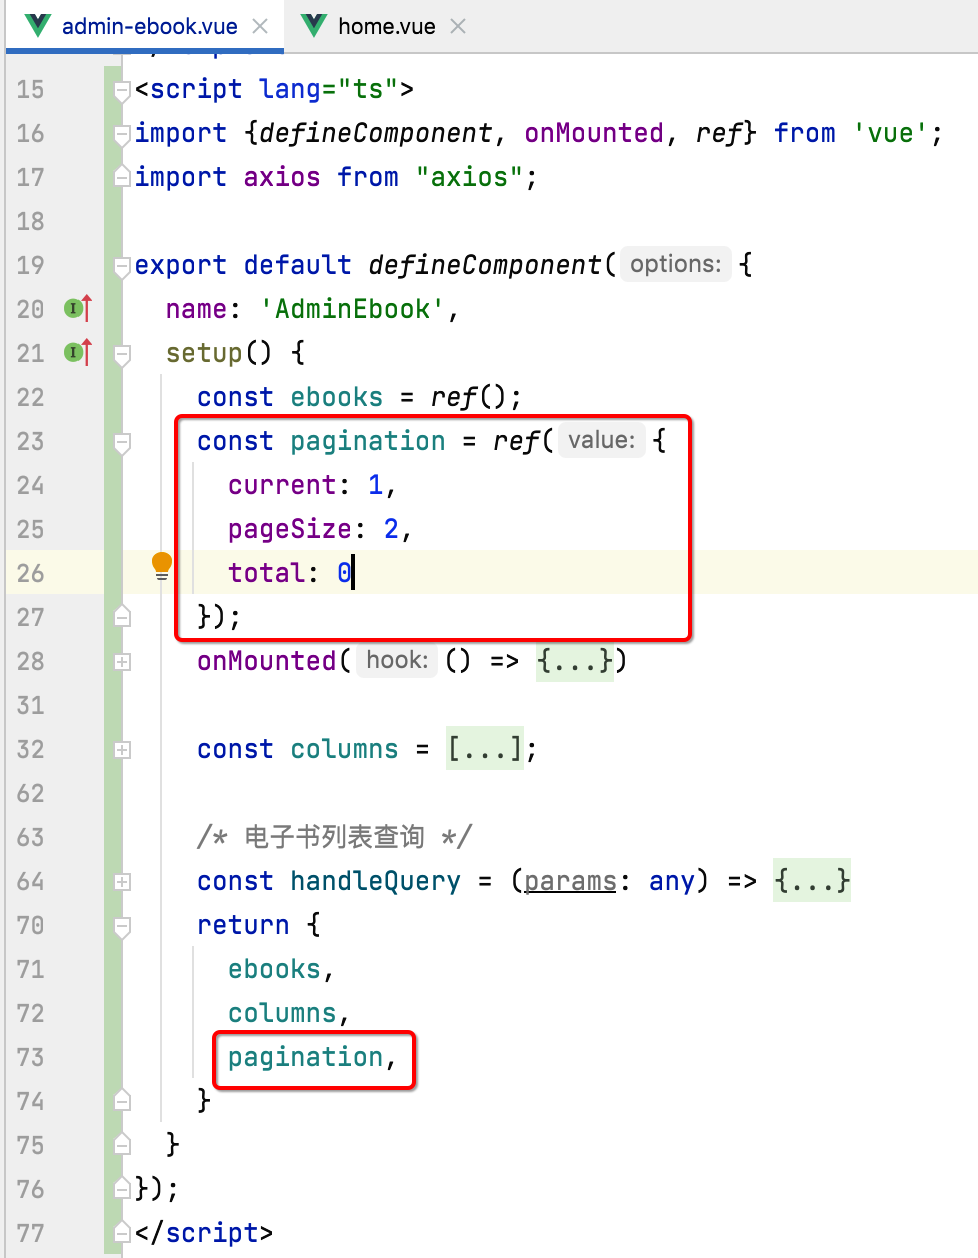Collapse defineComponent fold on line 19

click(122, 266)
